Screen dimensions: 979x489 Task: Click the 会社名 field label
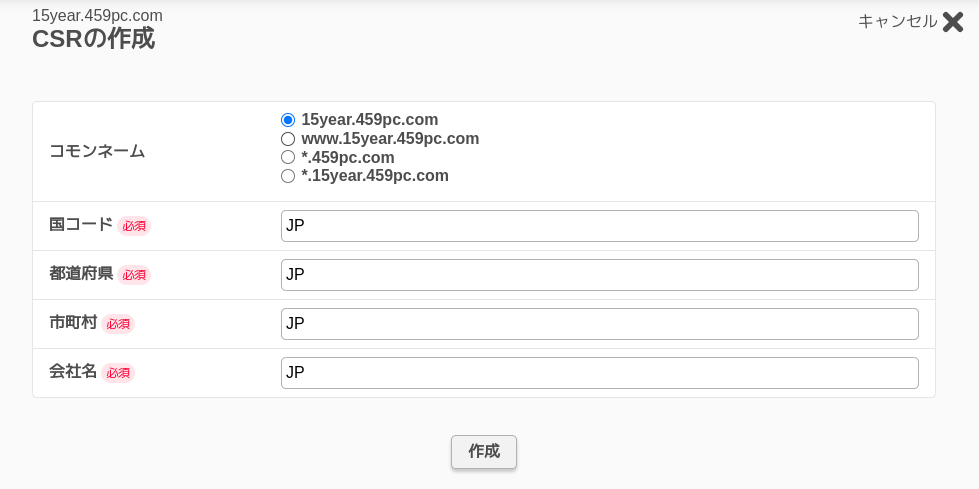(x=73, y=372)
